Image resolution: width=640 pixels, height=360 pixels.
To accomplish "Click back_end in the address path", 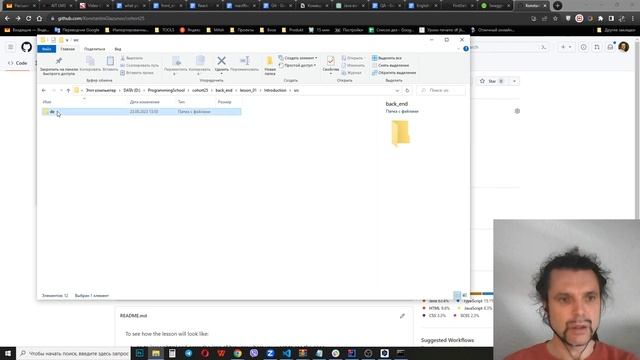I will pos(224,90).
